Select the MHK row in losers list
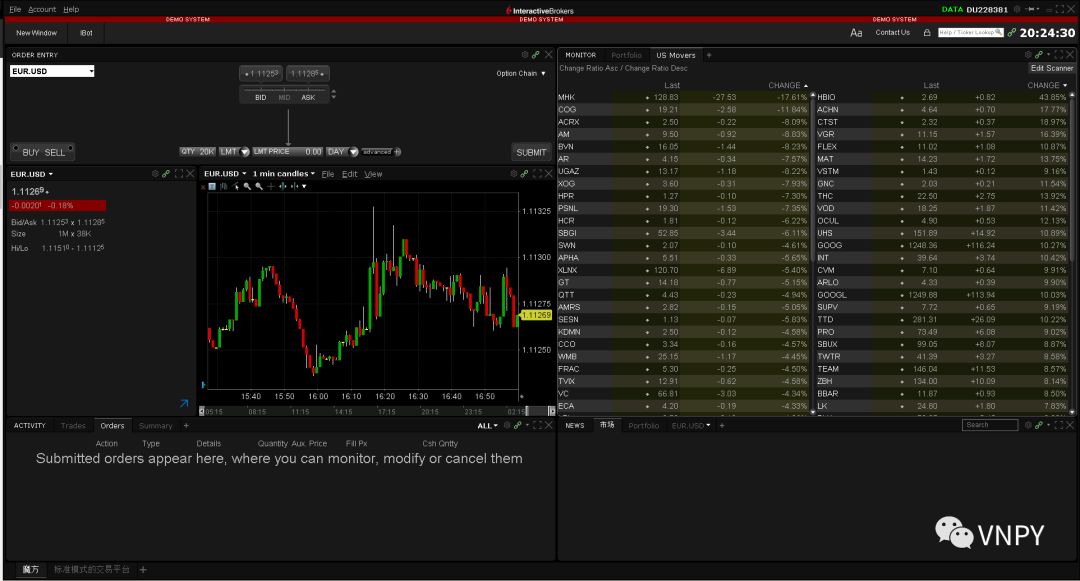 coord(683,97)
